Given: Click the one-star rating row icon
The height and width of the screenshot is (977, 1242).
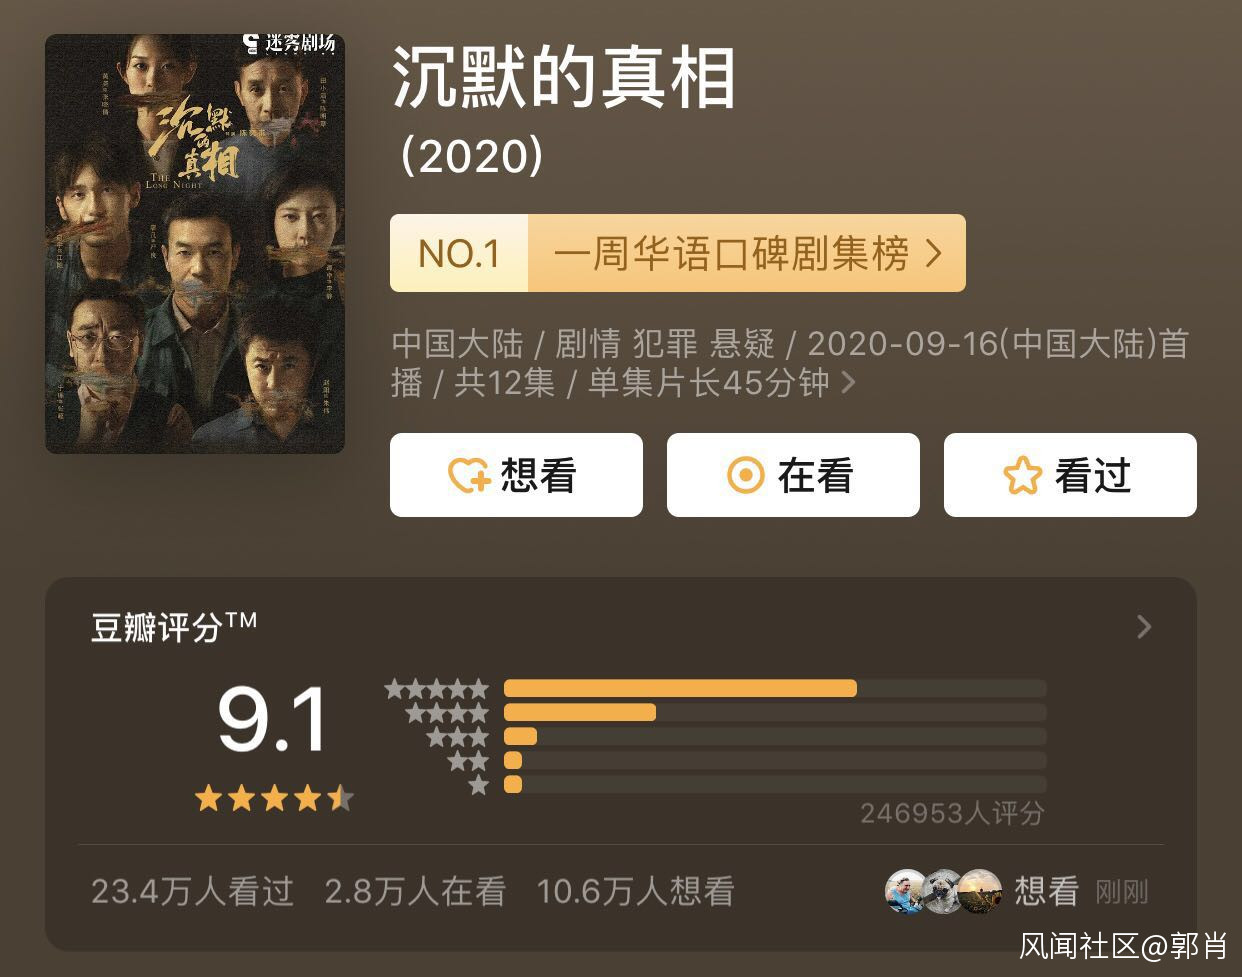Looking at the screenshot, I should (479, 785).
